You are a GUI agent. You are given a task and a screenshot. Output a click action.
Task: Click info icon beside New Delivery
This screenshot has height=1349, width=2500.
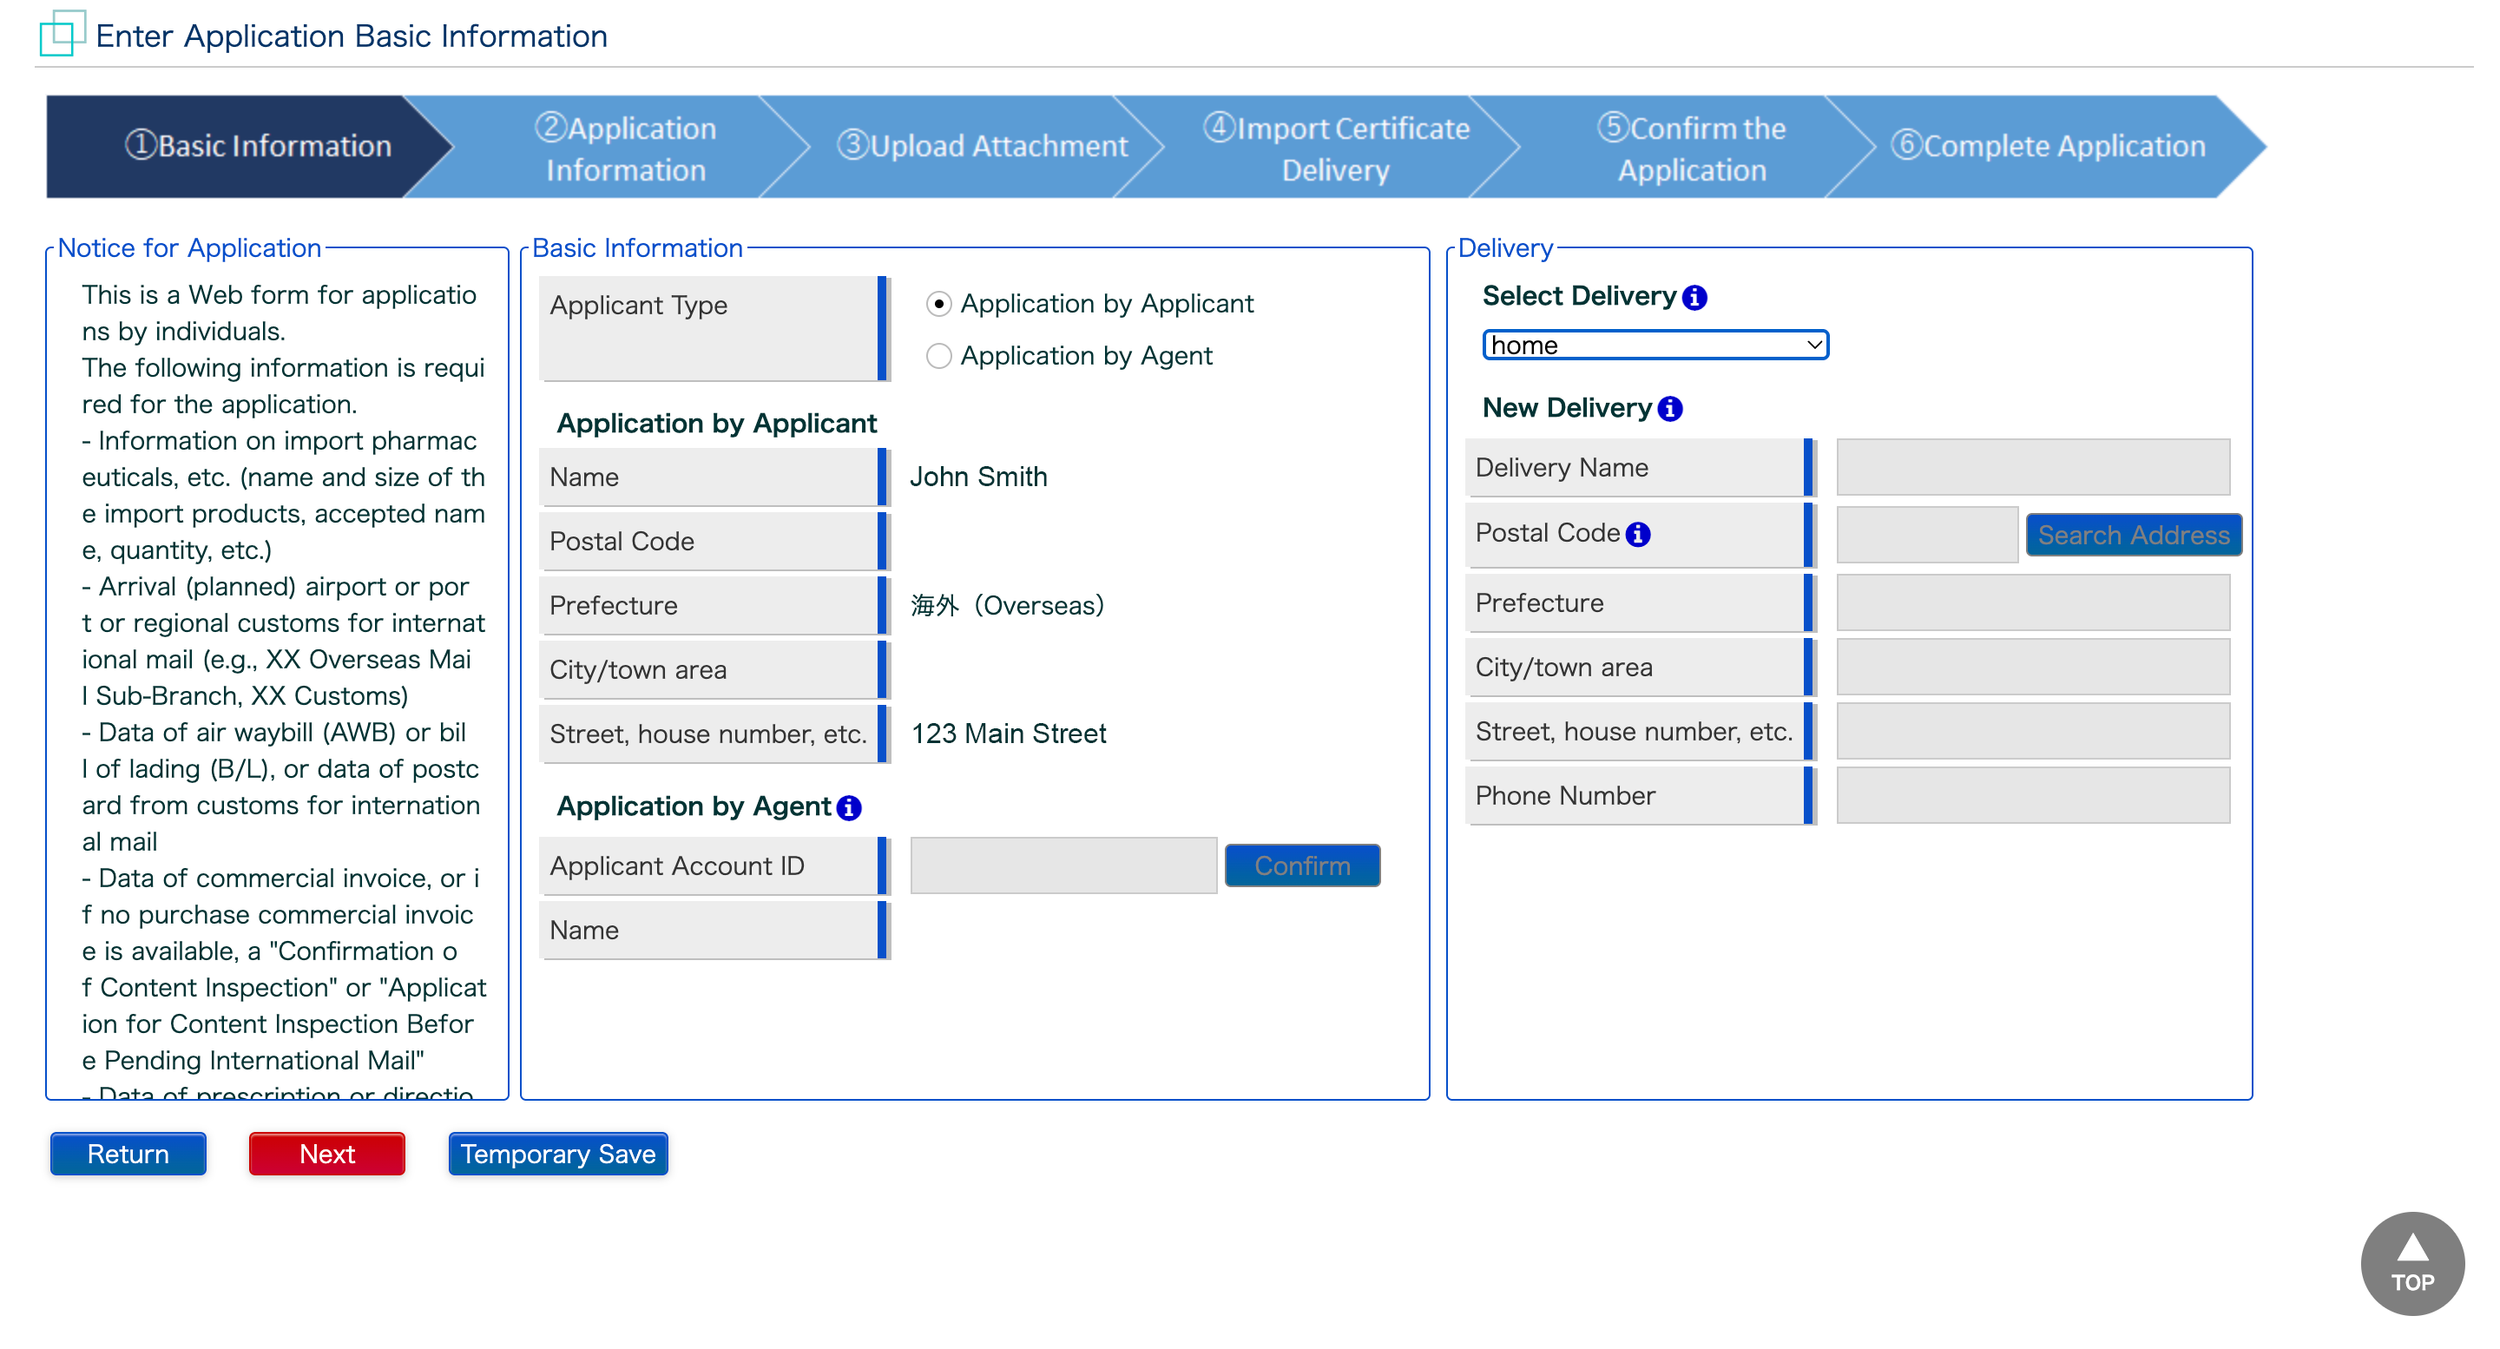click(1669, 409)
